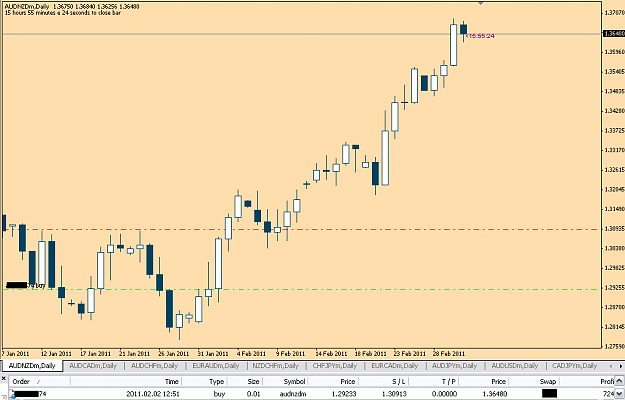The width and height of the screenshot is (625, 400).
Task: Click the Price header next to Swap
Action: coord(484,381)
